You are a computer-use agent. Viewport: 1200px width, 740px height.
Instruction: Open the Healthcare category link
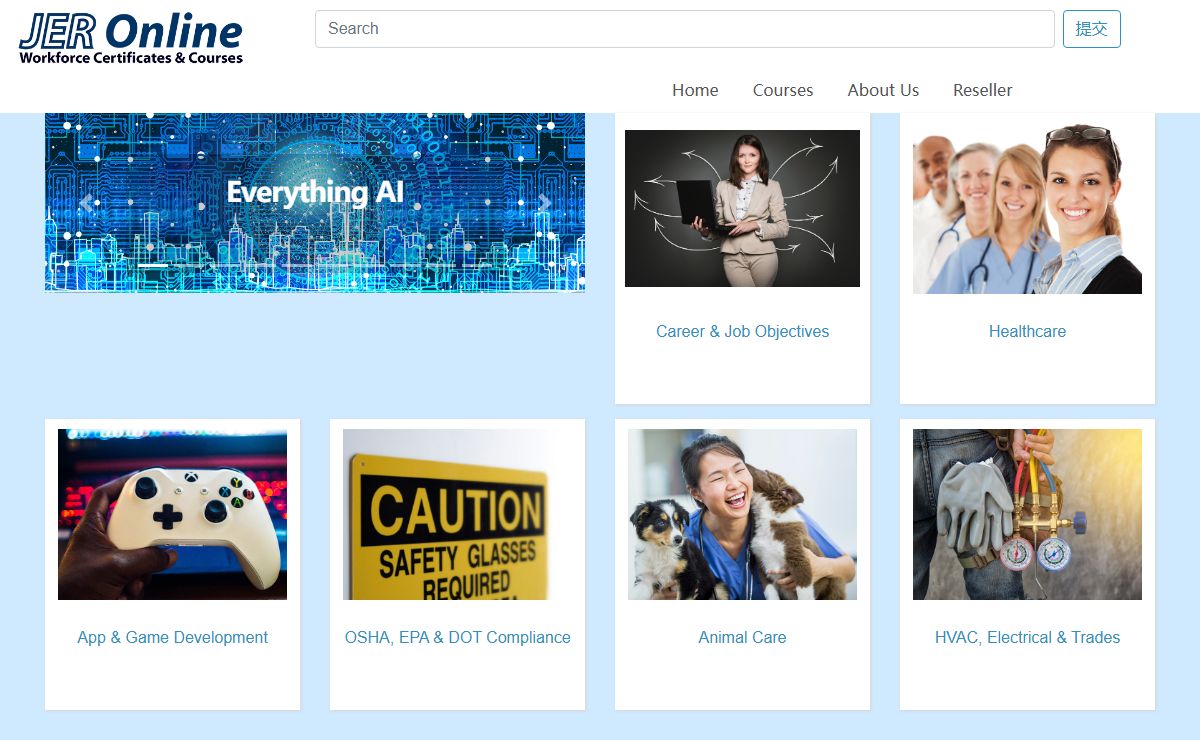(1027, 331)
